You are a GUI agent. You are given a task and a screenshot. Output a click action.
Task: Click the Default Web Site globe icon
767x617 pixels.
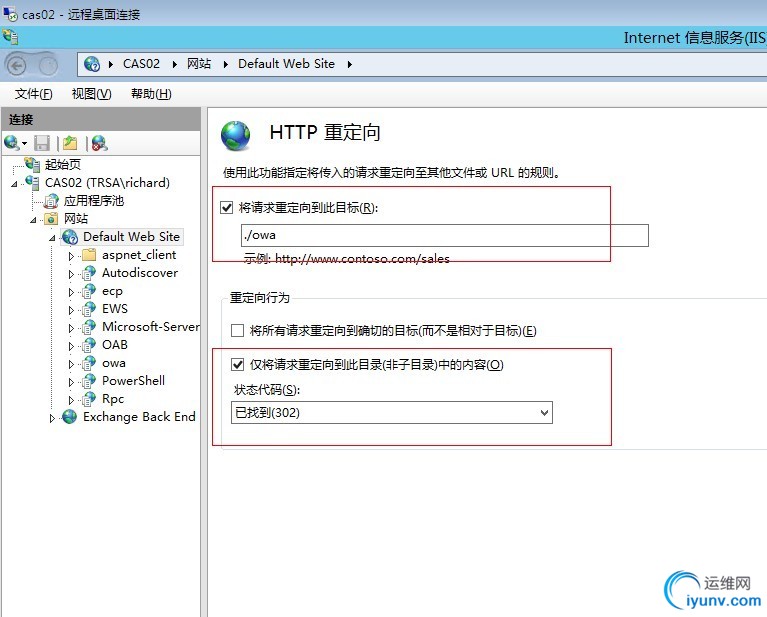pyautogui.click(x=70, y=237)
